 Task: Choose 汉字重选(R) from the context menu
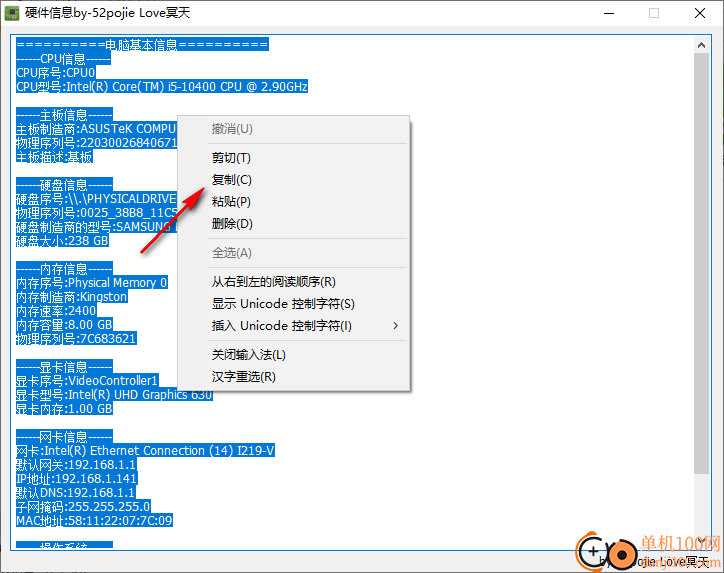(293, 377)
